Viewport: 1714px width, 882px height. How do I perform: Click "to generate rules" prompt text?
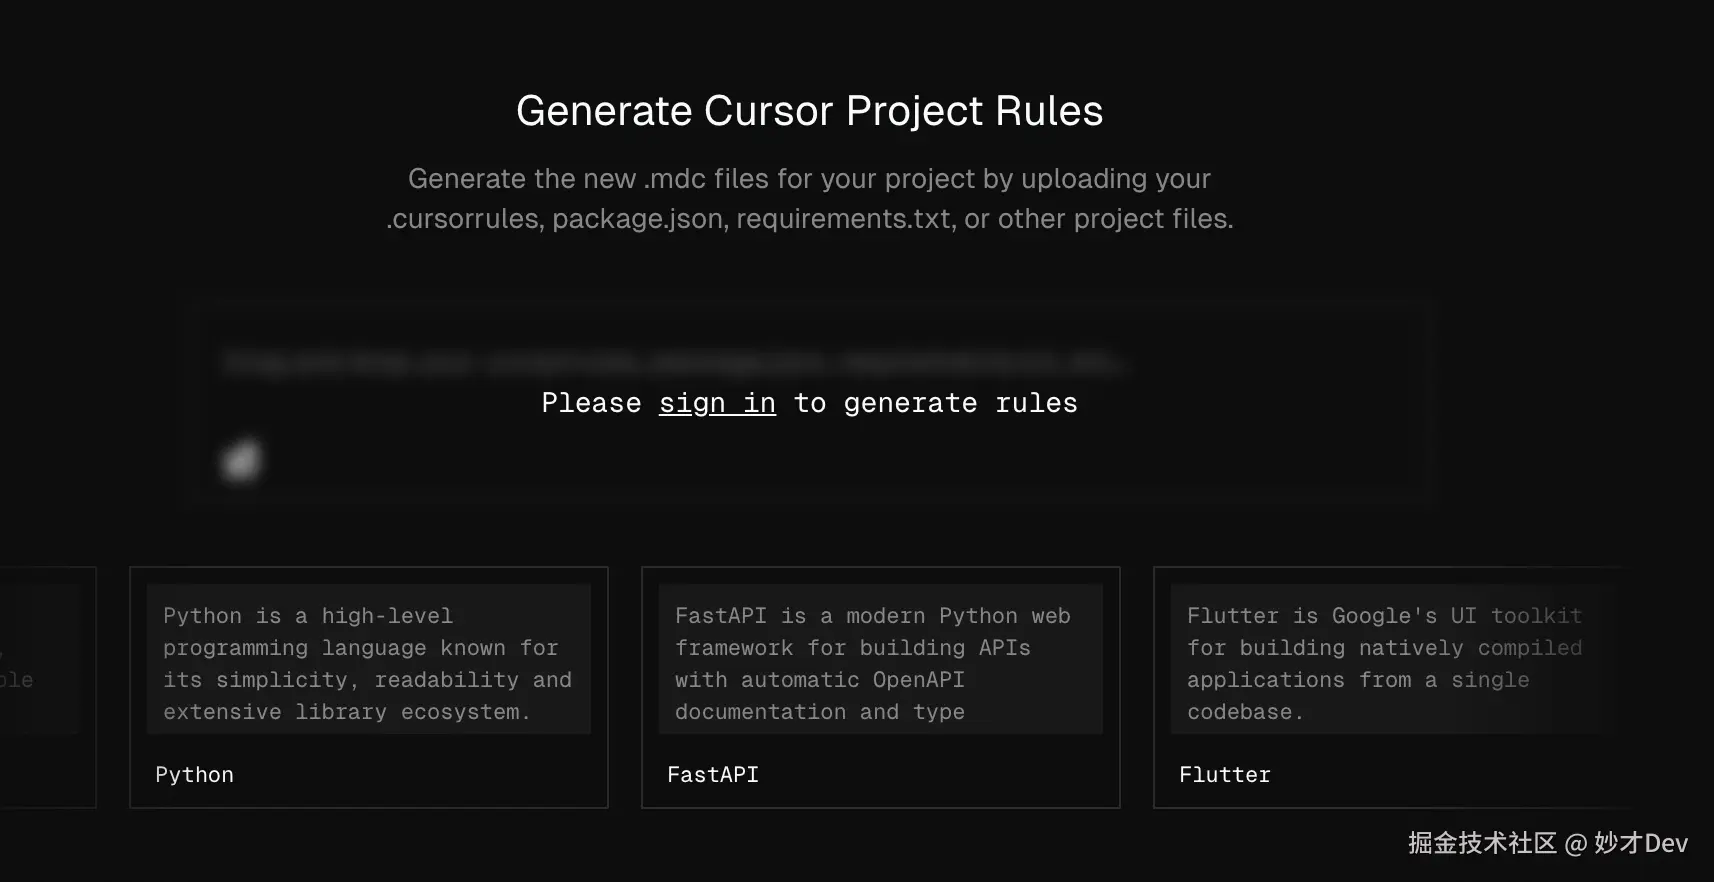[x=935, y=403]
